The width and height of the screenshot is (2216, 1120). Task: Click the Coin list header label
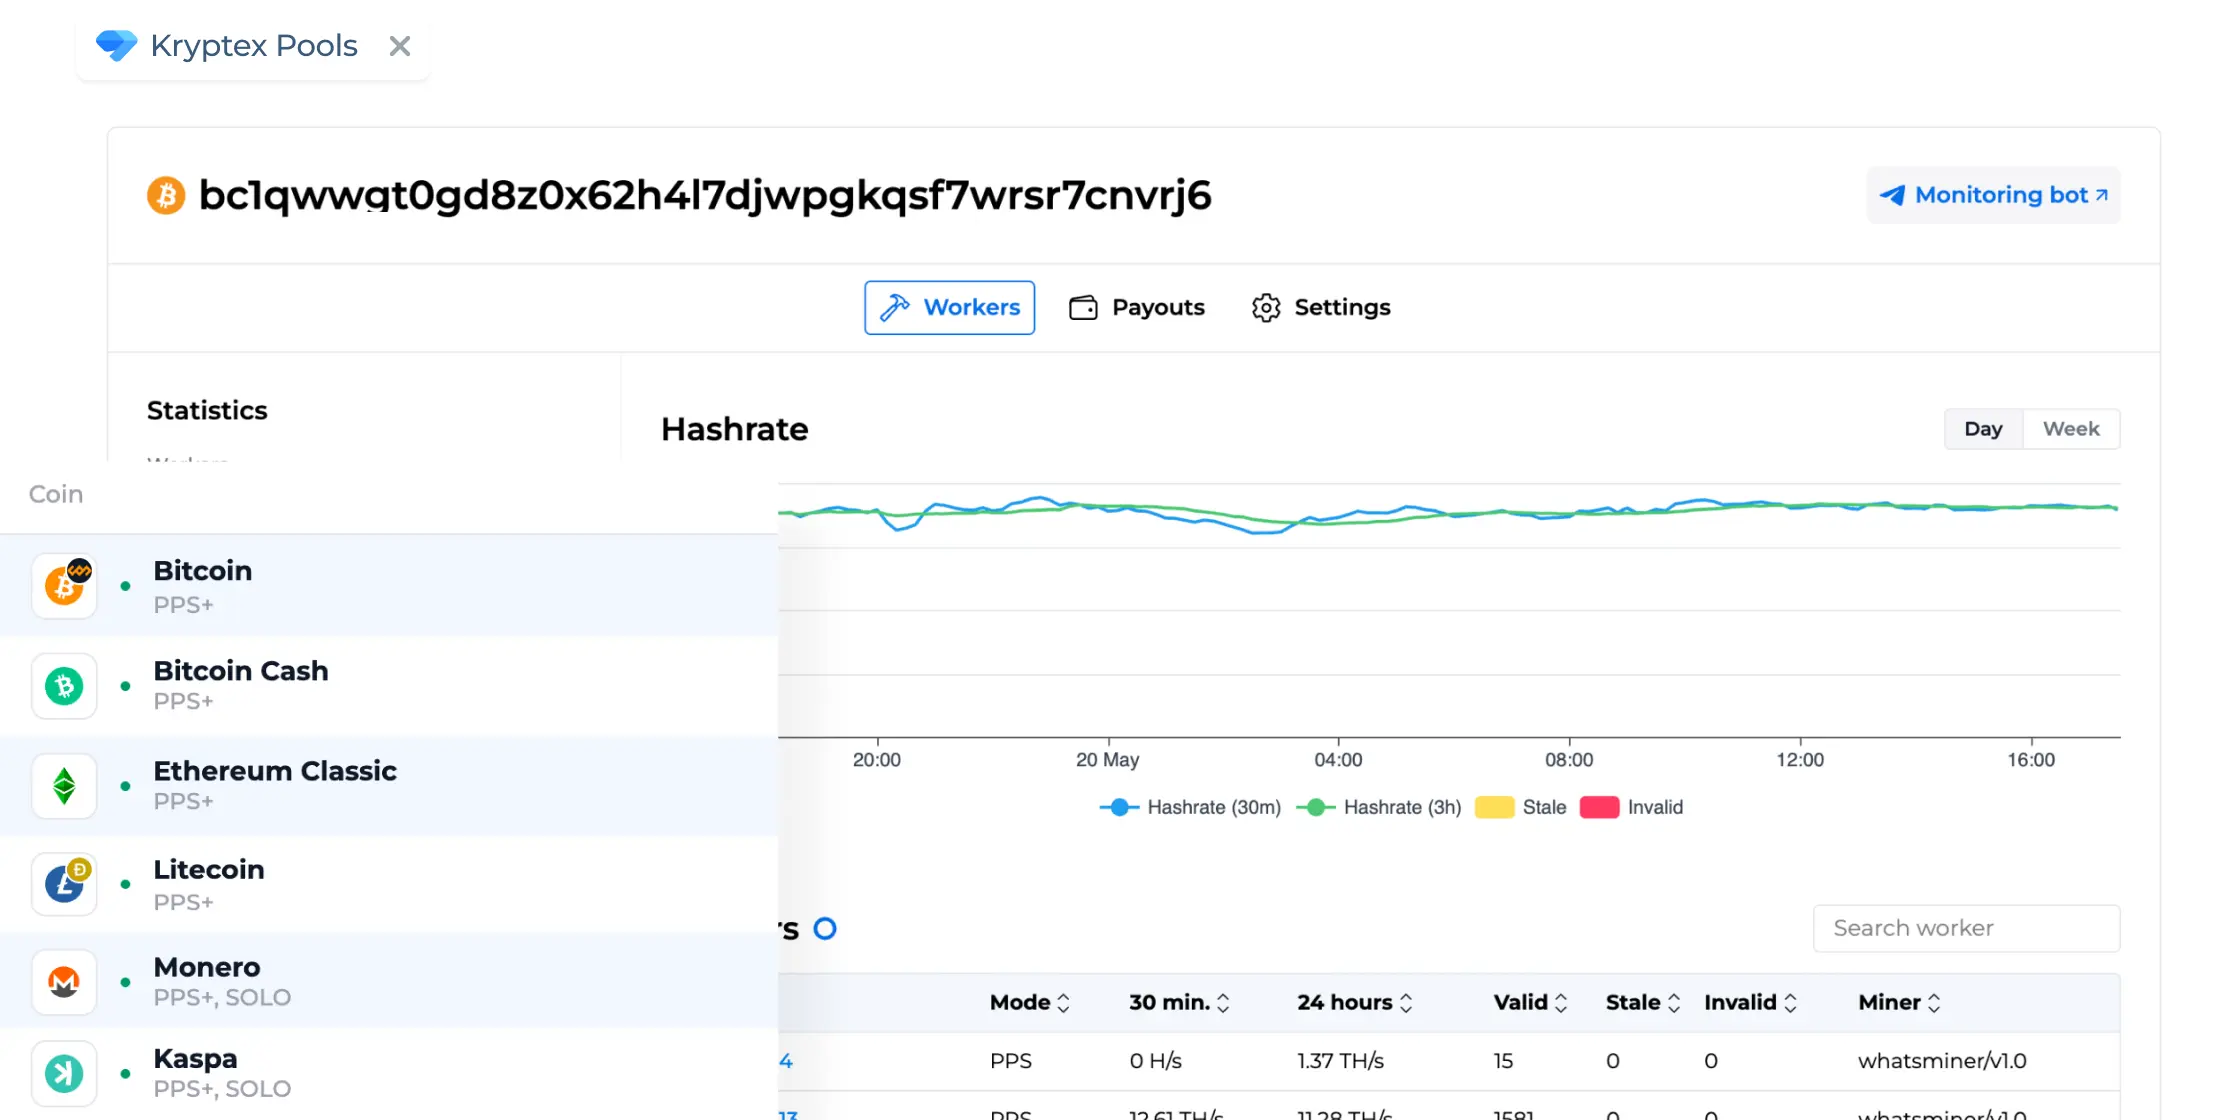coord(56,494)
